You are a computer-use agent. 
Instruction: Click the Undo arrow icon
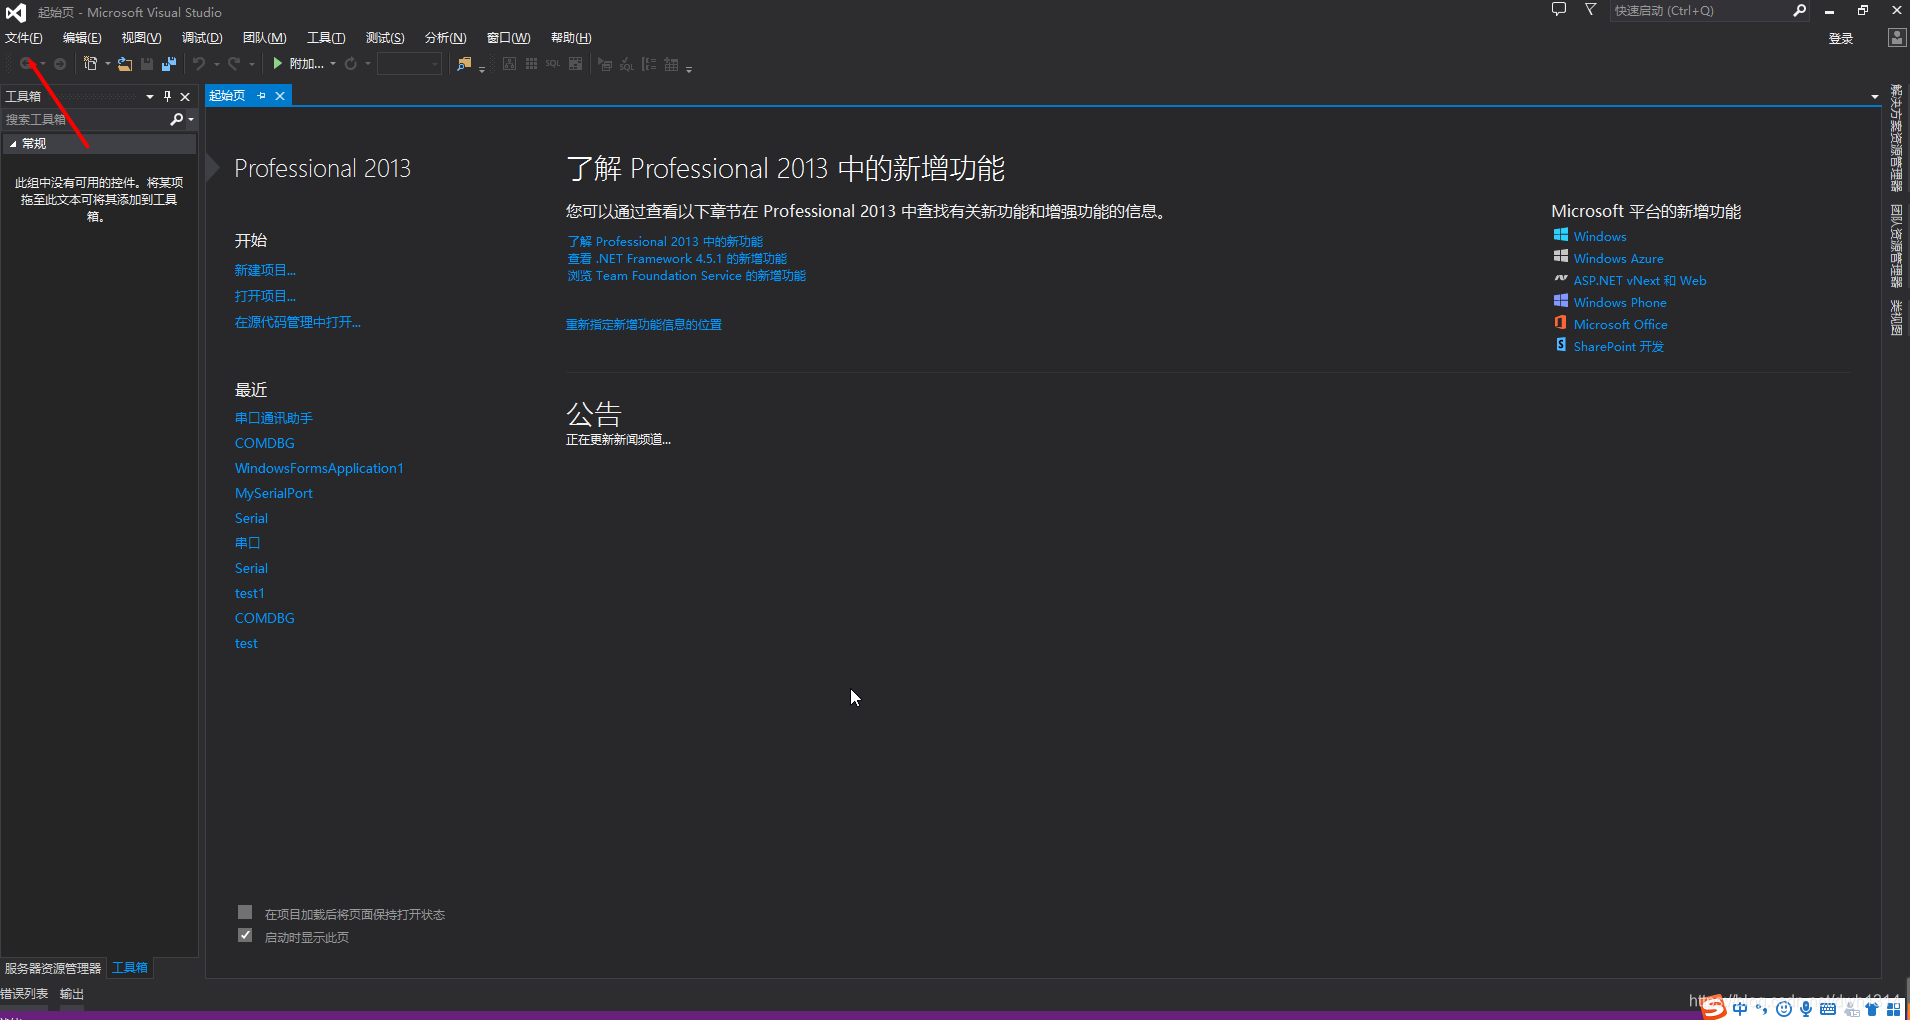click(x=199, y=64)
